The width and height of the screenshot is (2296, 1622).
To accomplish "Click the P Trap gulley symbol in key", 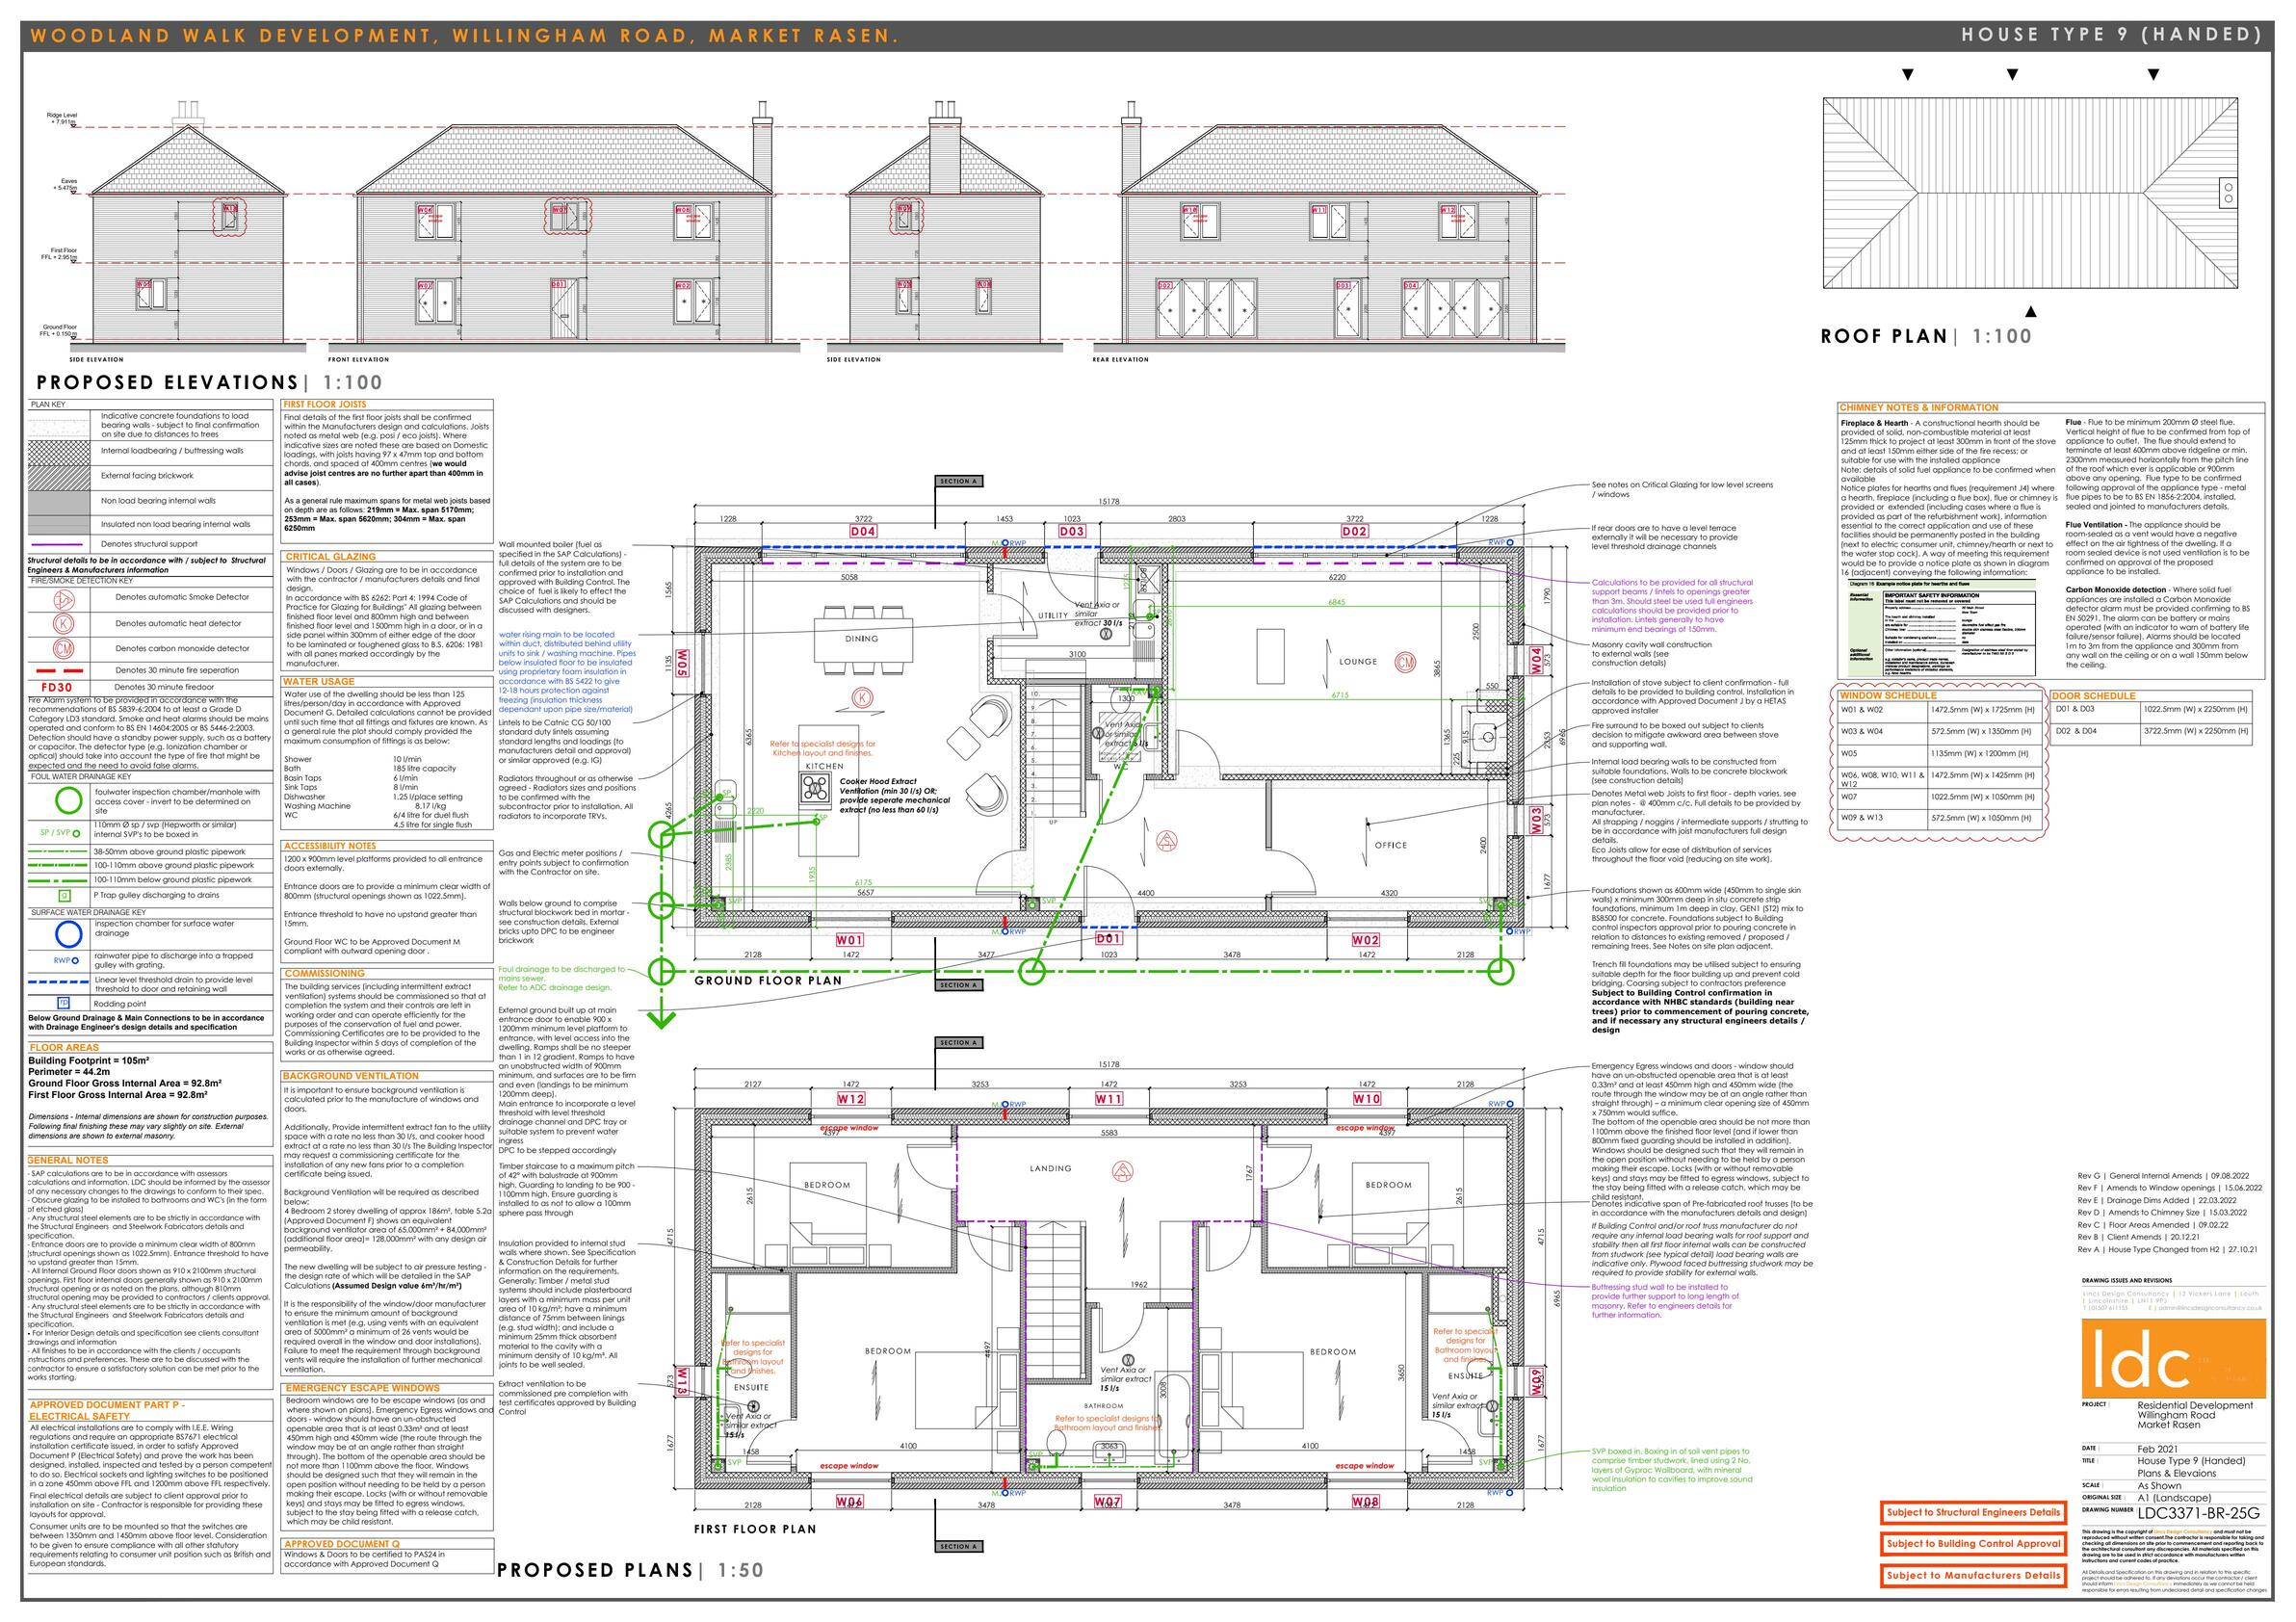I will click(65, 895).
